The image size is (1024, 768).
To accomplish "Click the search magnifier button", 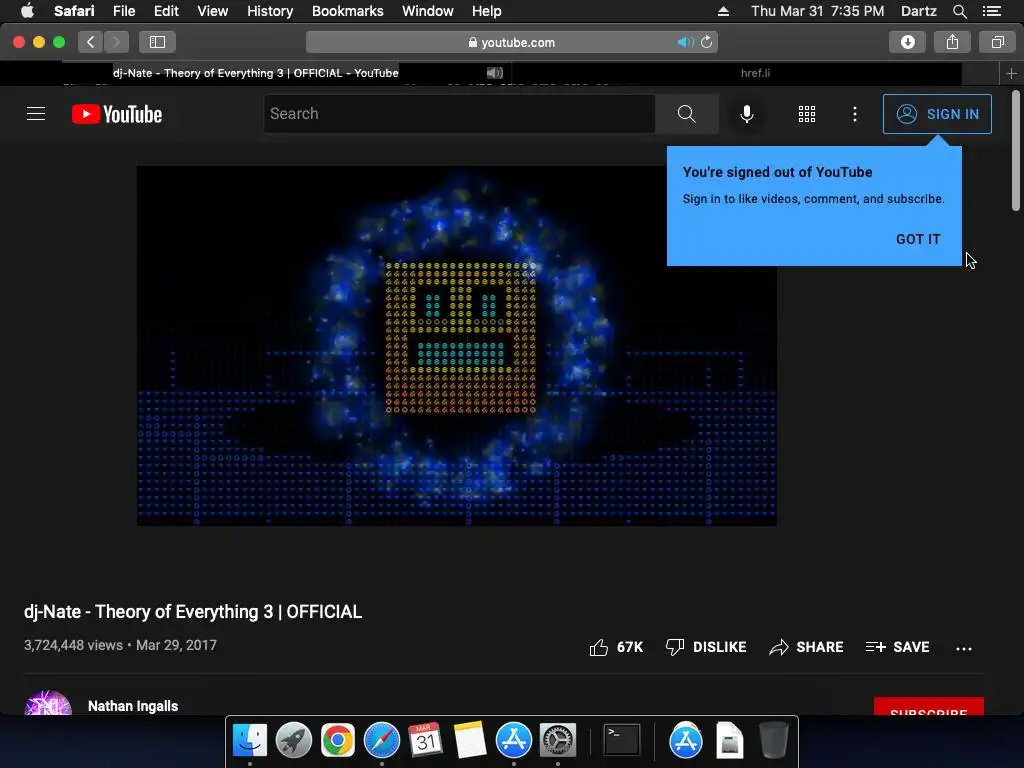I will tap(686, 114).
